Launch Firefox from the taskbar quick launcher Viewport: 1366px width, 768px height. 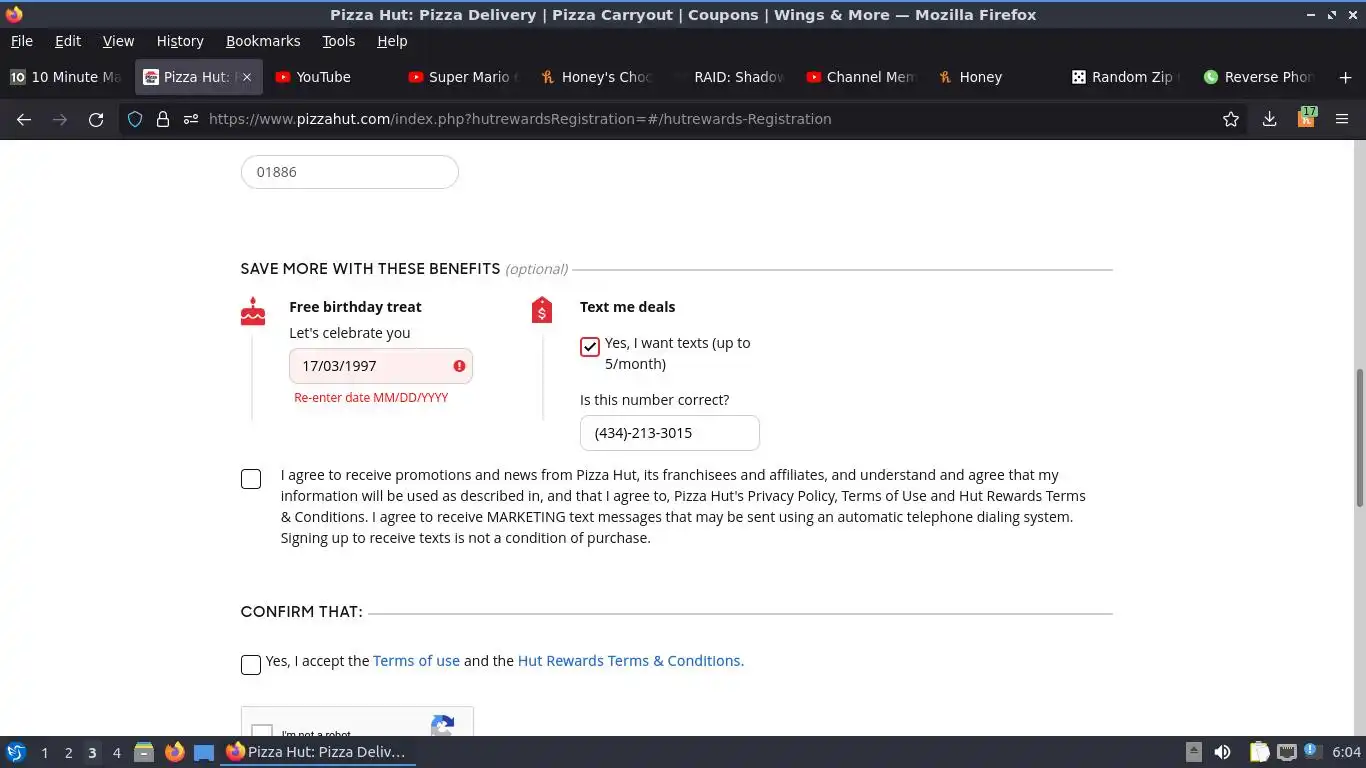tap(174, 752)
